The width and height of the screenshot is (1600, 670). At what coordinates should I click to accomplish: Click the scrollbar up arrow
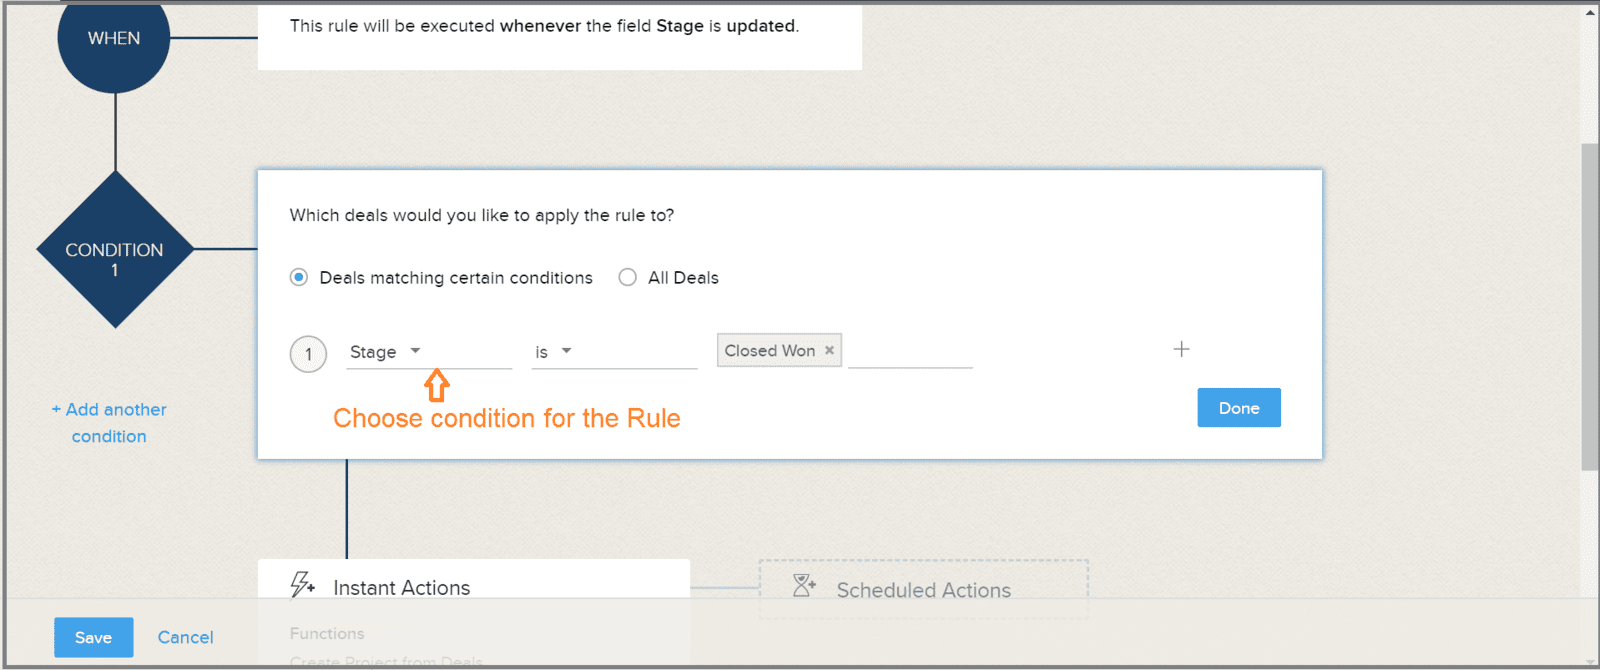click(x=1590, y=13)
